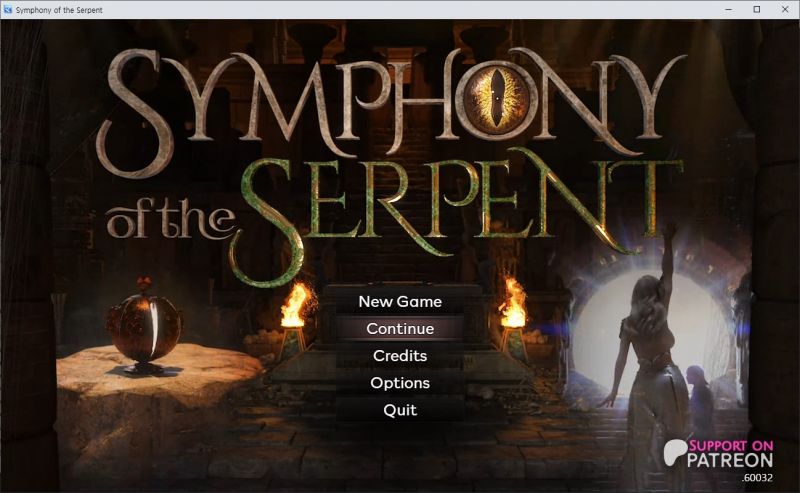Maximize the game window
Viewport: 800px width, 493px height.
click(x=757, y=10)
